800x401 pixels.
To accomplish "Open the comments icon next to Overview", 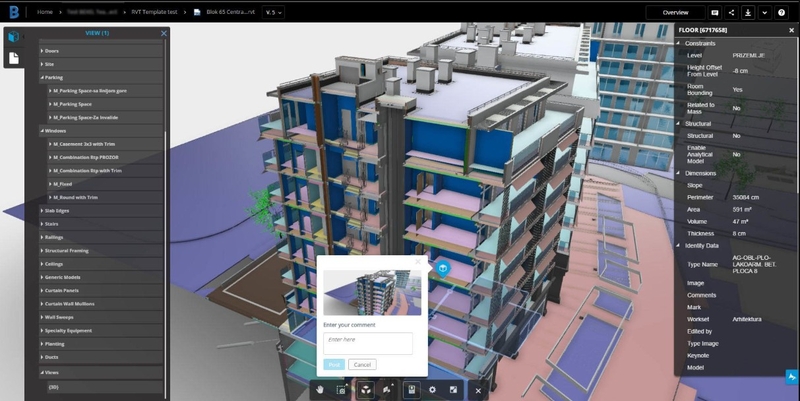I will tap(715, 12).
